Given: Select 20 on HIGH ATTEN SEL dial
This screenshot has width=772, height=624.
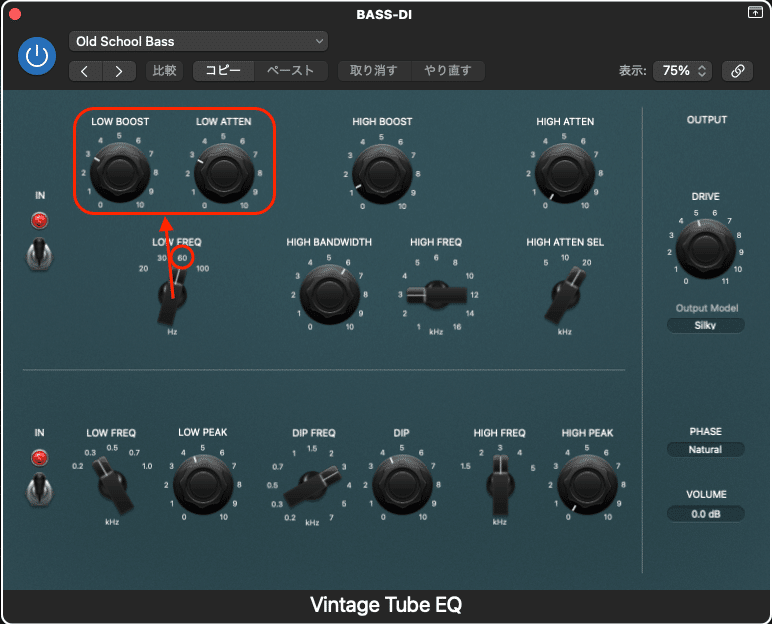Looking at the screenshot, I should [587, 263].
